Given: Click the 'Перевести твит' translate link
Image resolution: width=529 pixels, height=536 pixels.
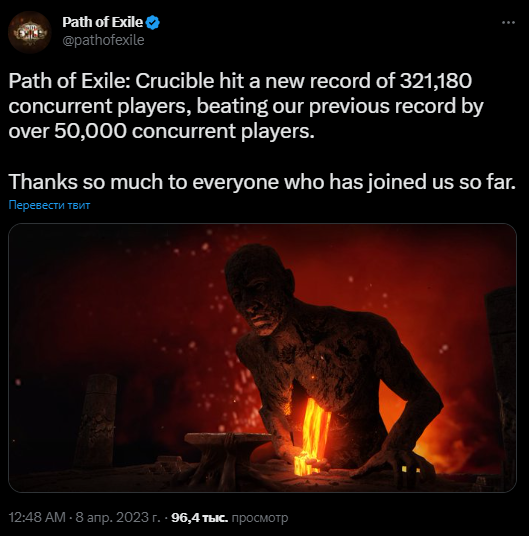Looking at the screenshot, I should pos(49,205).
